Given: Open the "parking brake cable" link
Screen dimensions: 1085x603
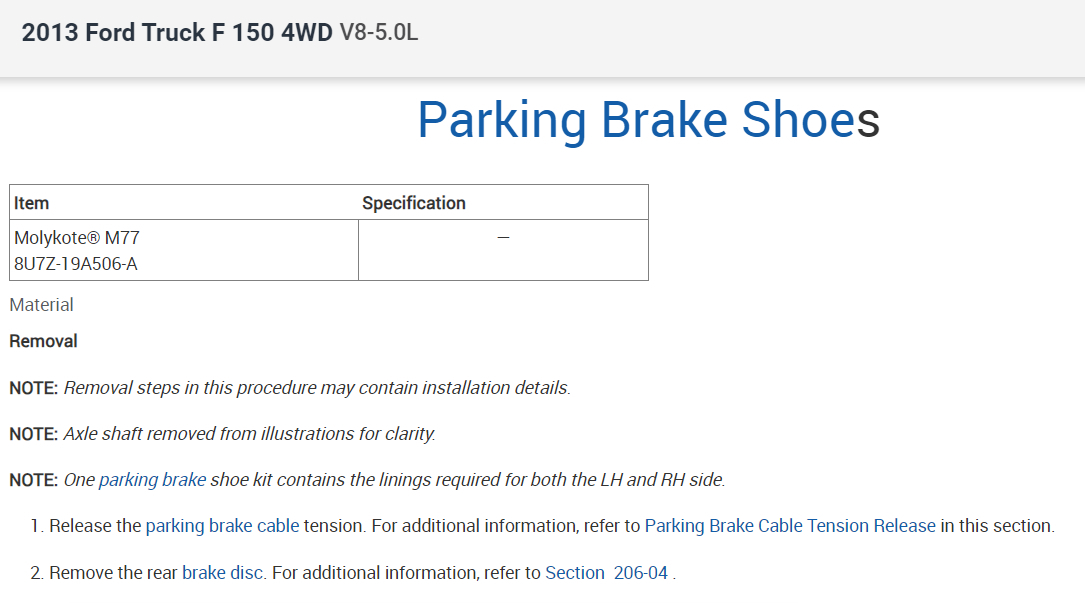Looking at the screenshot, I should pyautogui.click(x=222, y=526).
